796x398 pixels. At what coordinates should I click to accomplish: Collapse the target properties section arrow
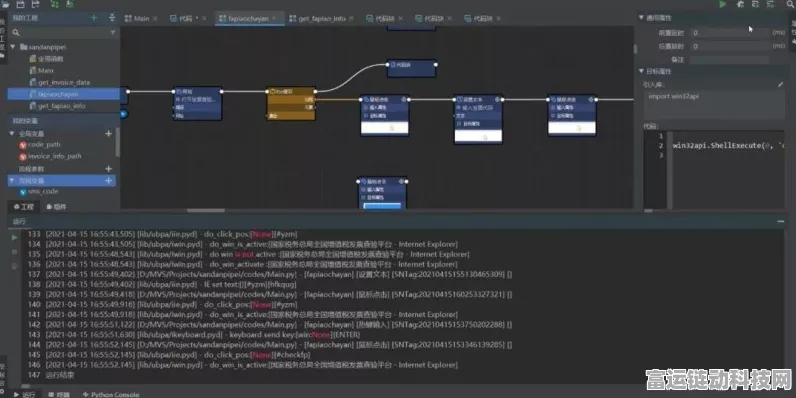pos(642,72)
